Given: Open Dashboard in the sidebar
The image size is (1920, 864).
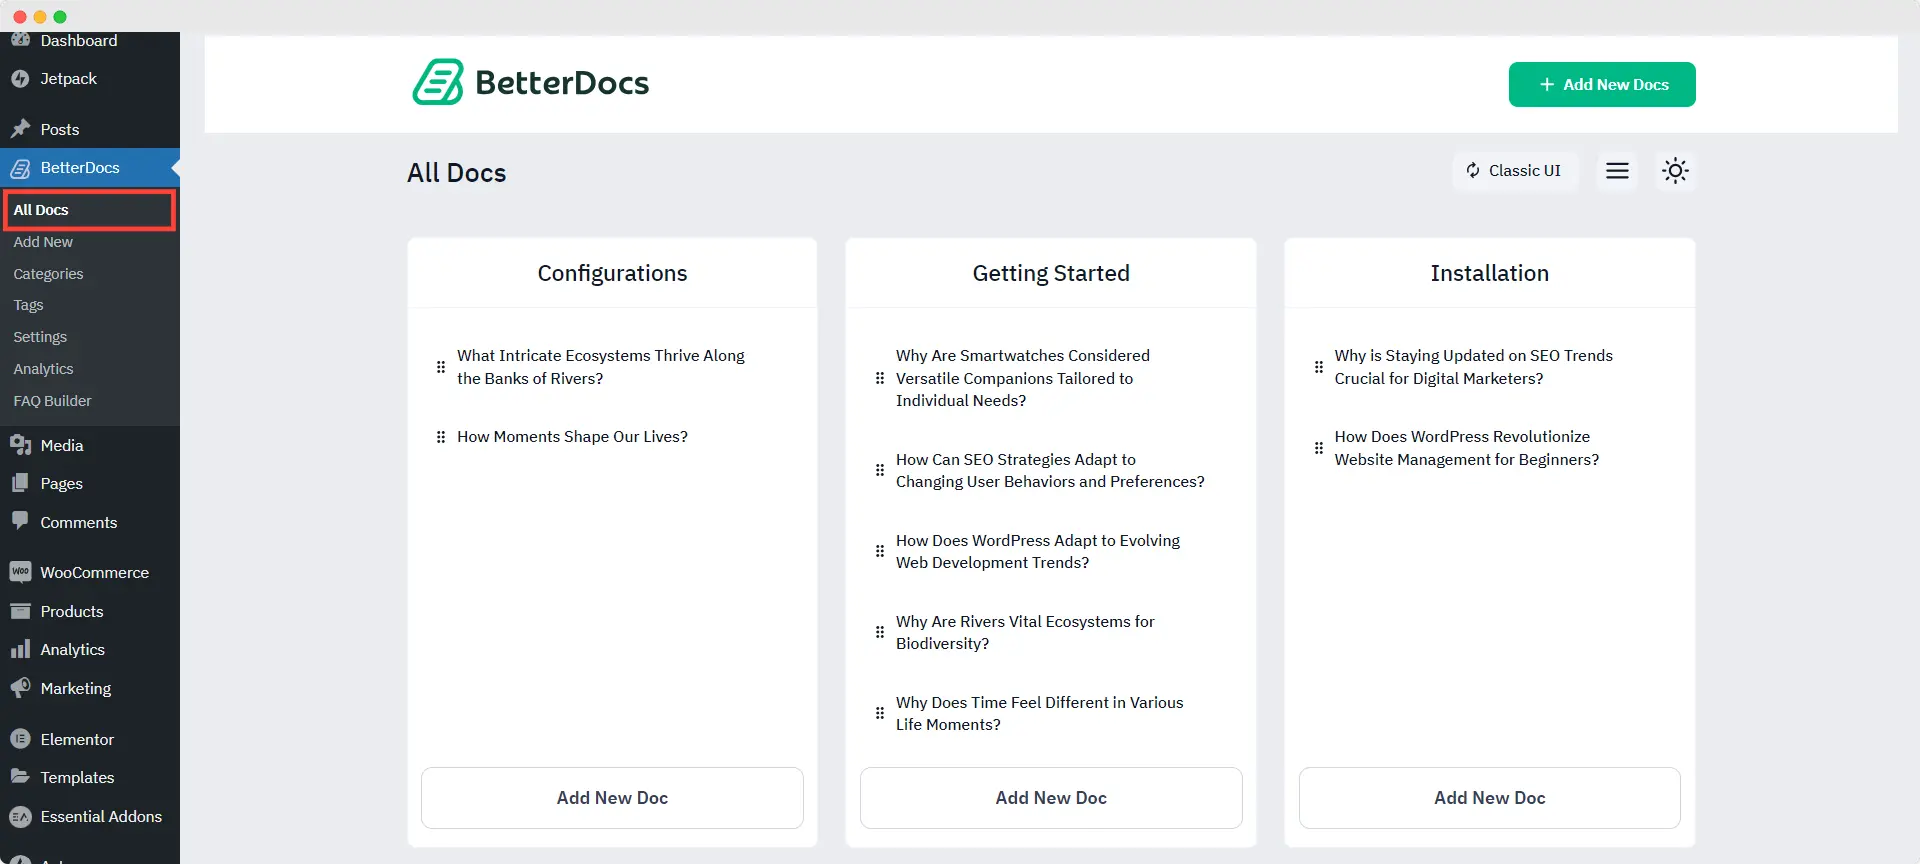Looking at the screenshot, I should click(79, 41).
